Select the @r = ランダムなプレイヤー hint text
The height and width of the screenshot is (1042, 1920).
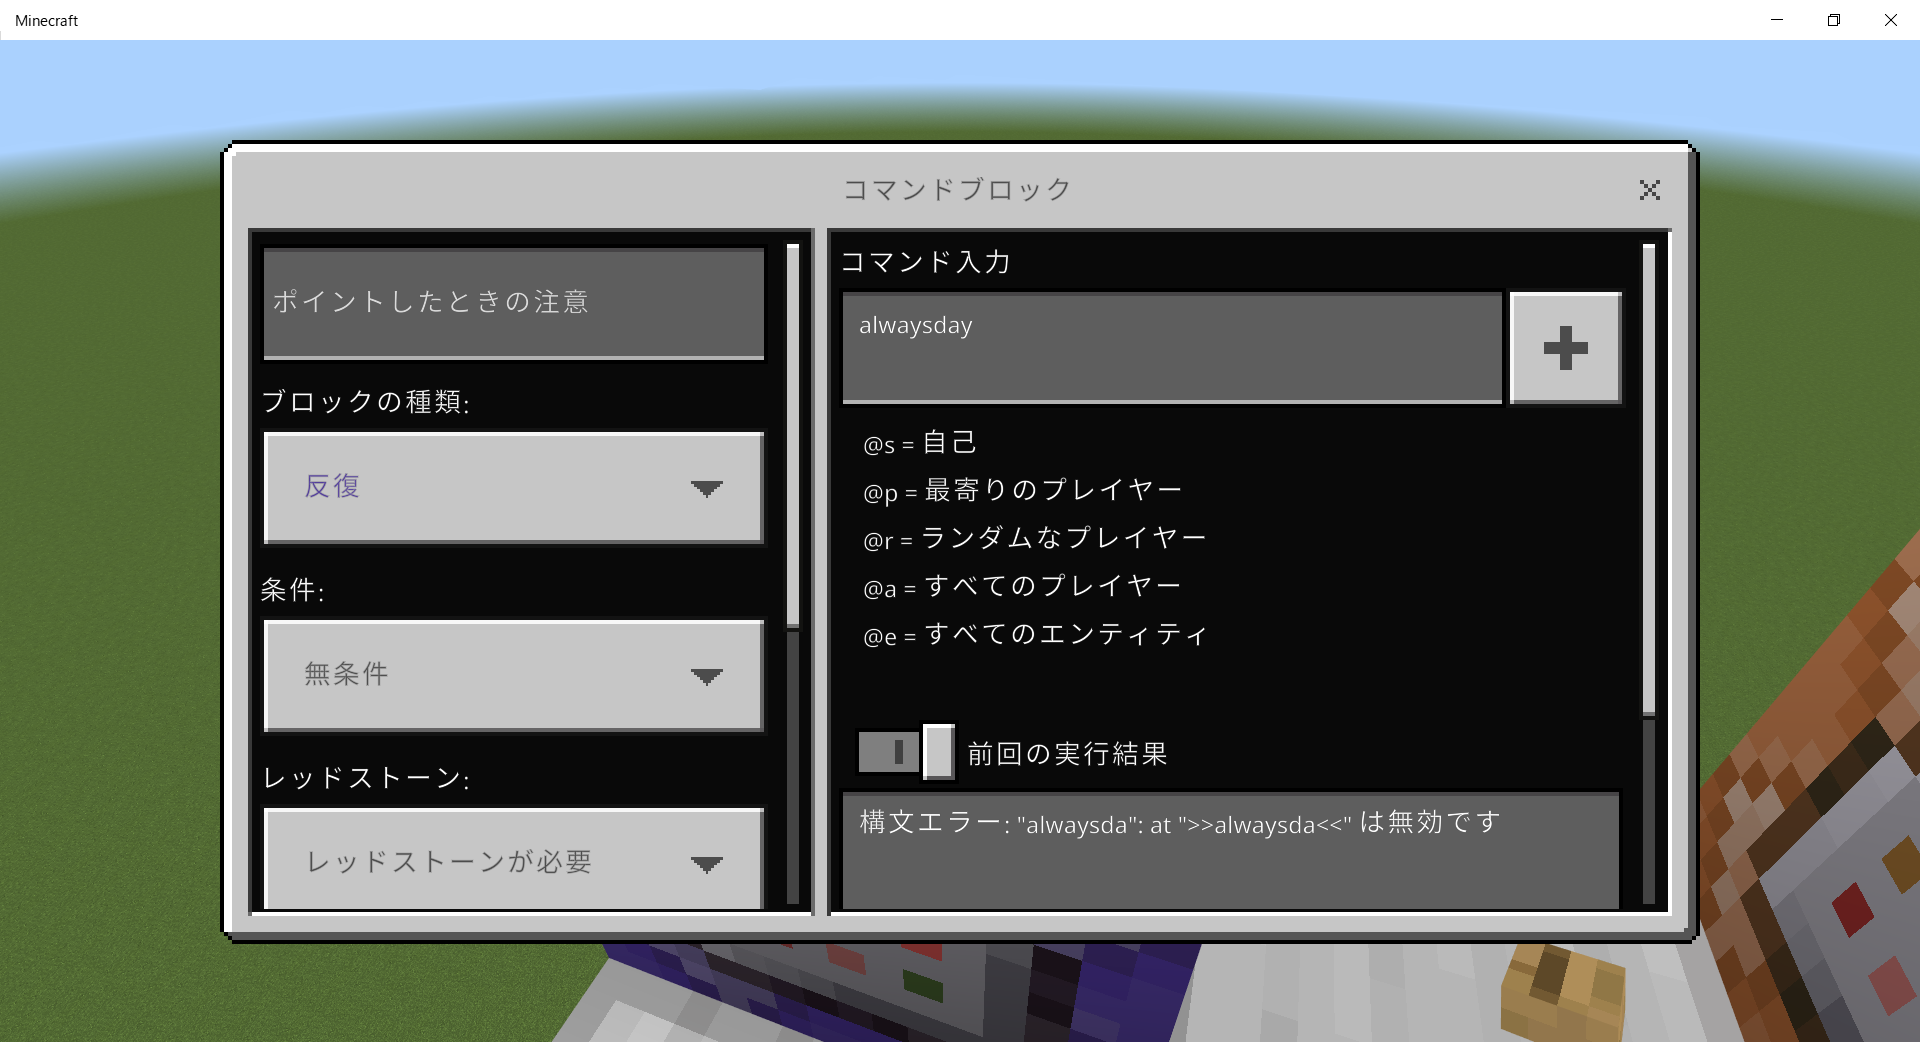point(1034,539)
